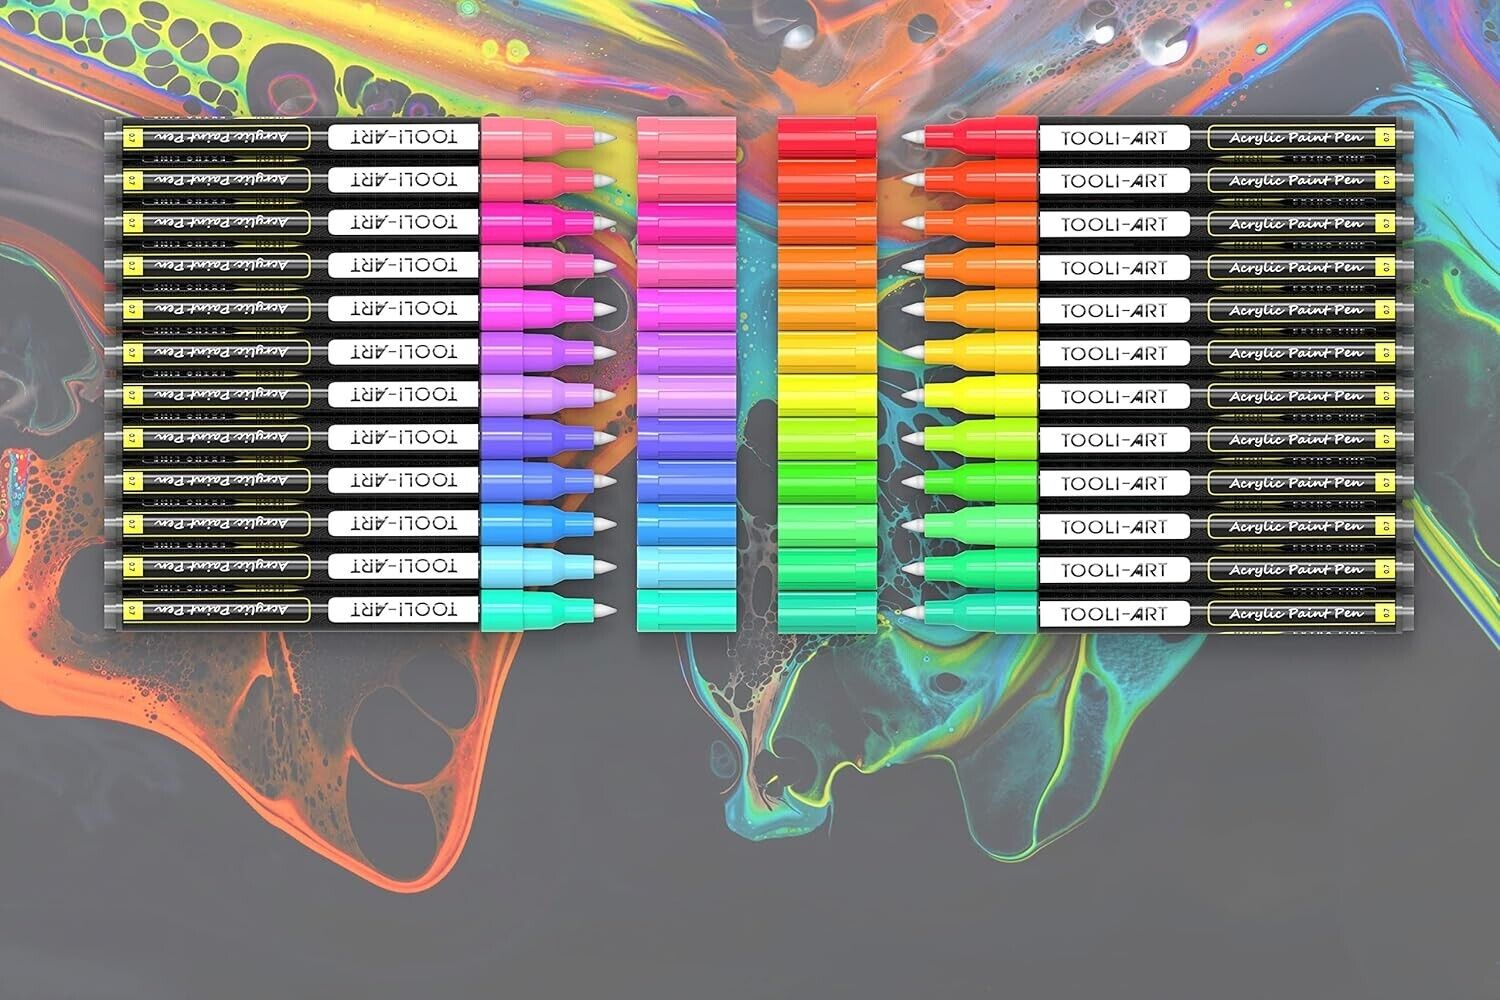Click the salmon pink pen's inverted TOOLI-ART label
1500x1000 pixels.
coord(405,136)
